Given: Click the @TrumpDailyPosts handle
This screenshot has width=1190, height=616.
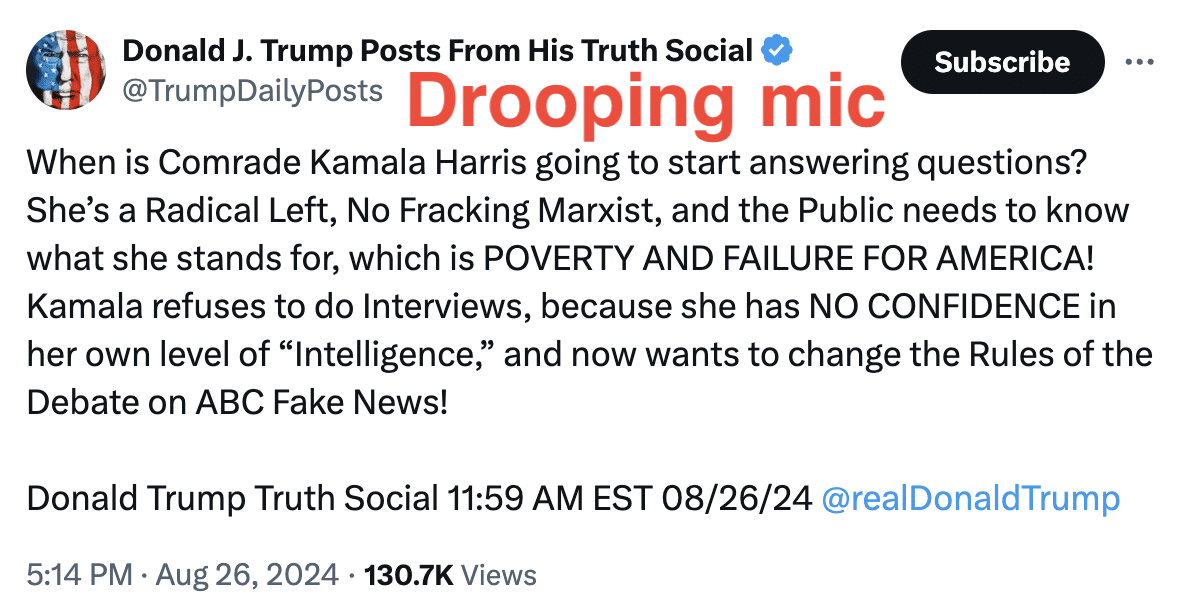Looking at the screenshot, I should (252, 91).
